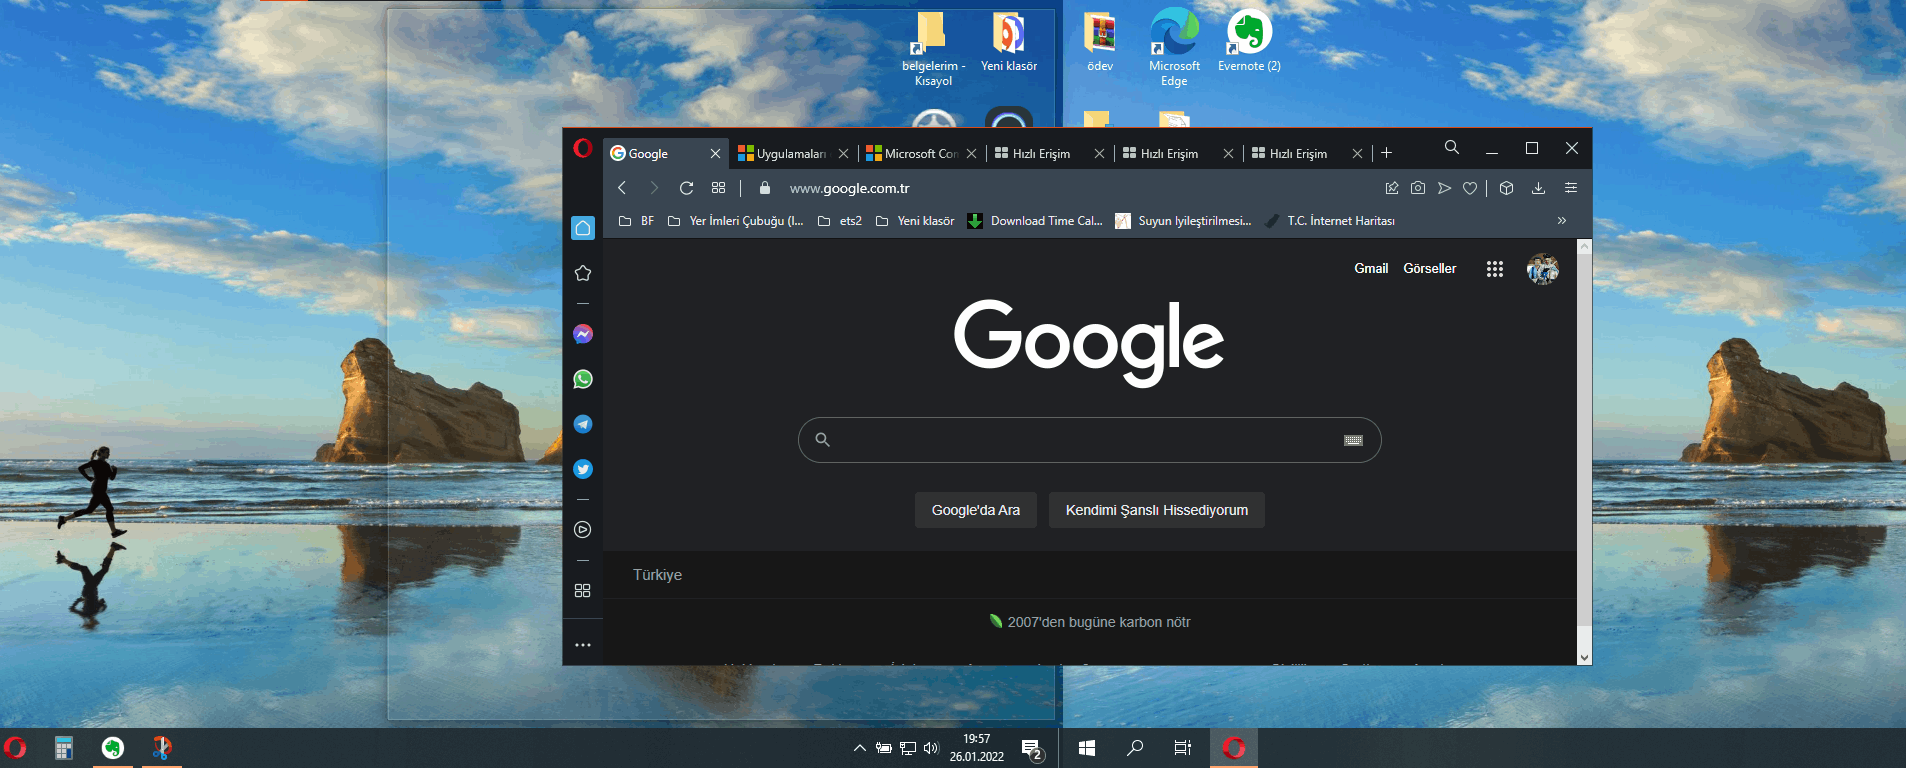The height and width of the screenshot is (768, 1906).
Task: Open Twitter in the Opera sidebar
Action: pyautogui.click(x=583, y=469)
